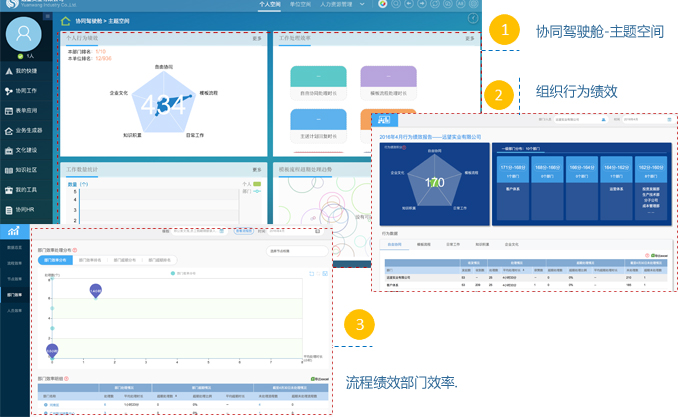
Task: Click 更多 link in 个人行为绩效 panel
Action: click(x=257, y=39)
